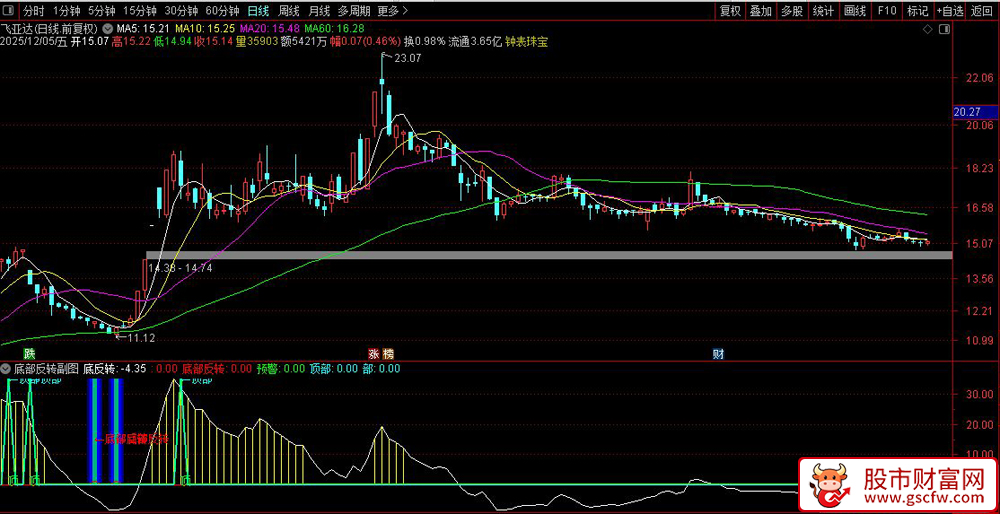
Task: Click the green 跌 marker on the chart
Action: [29, 354]
